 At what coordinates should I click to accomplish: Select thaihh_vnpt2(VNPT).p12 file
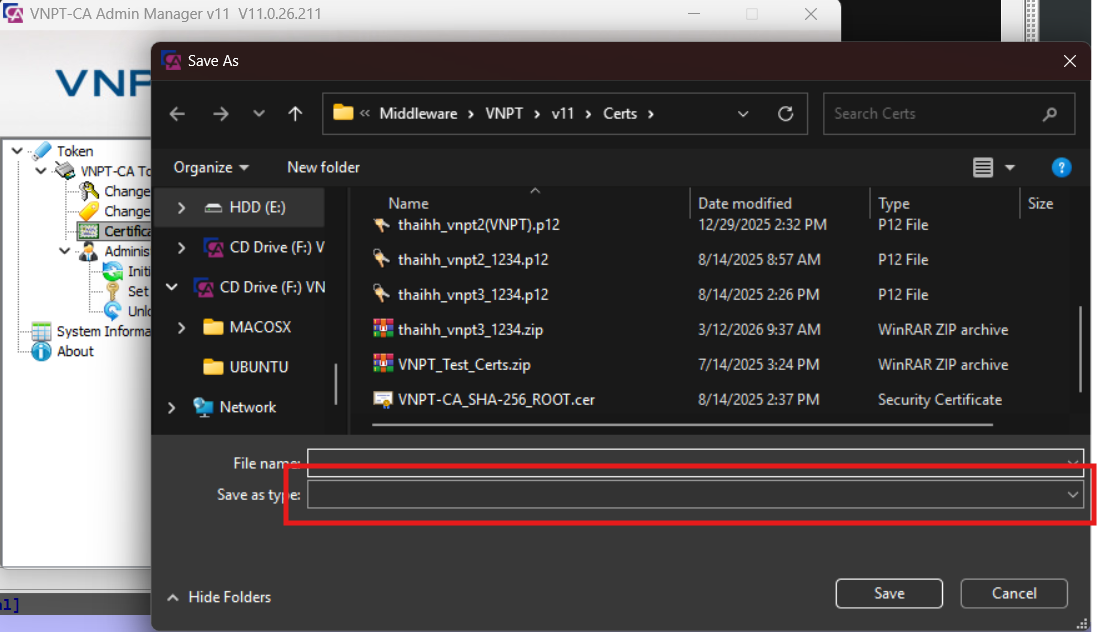[479, 225]
